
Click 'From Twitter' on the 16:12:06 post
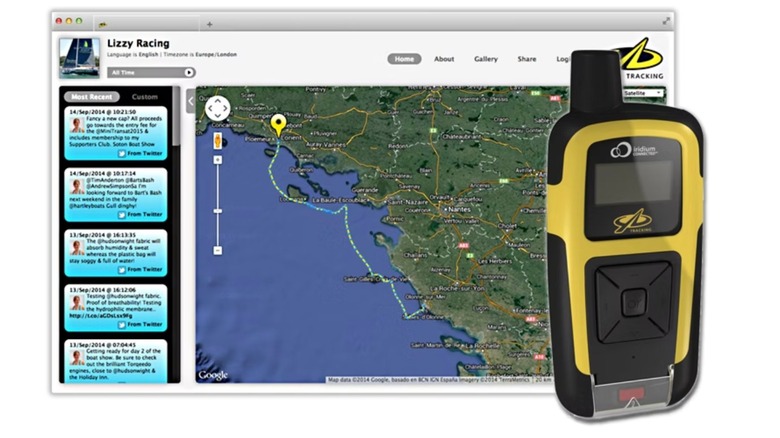pyautogui.click(x=145, y=325)
